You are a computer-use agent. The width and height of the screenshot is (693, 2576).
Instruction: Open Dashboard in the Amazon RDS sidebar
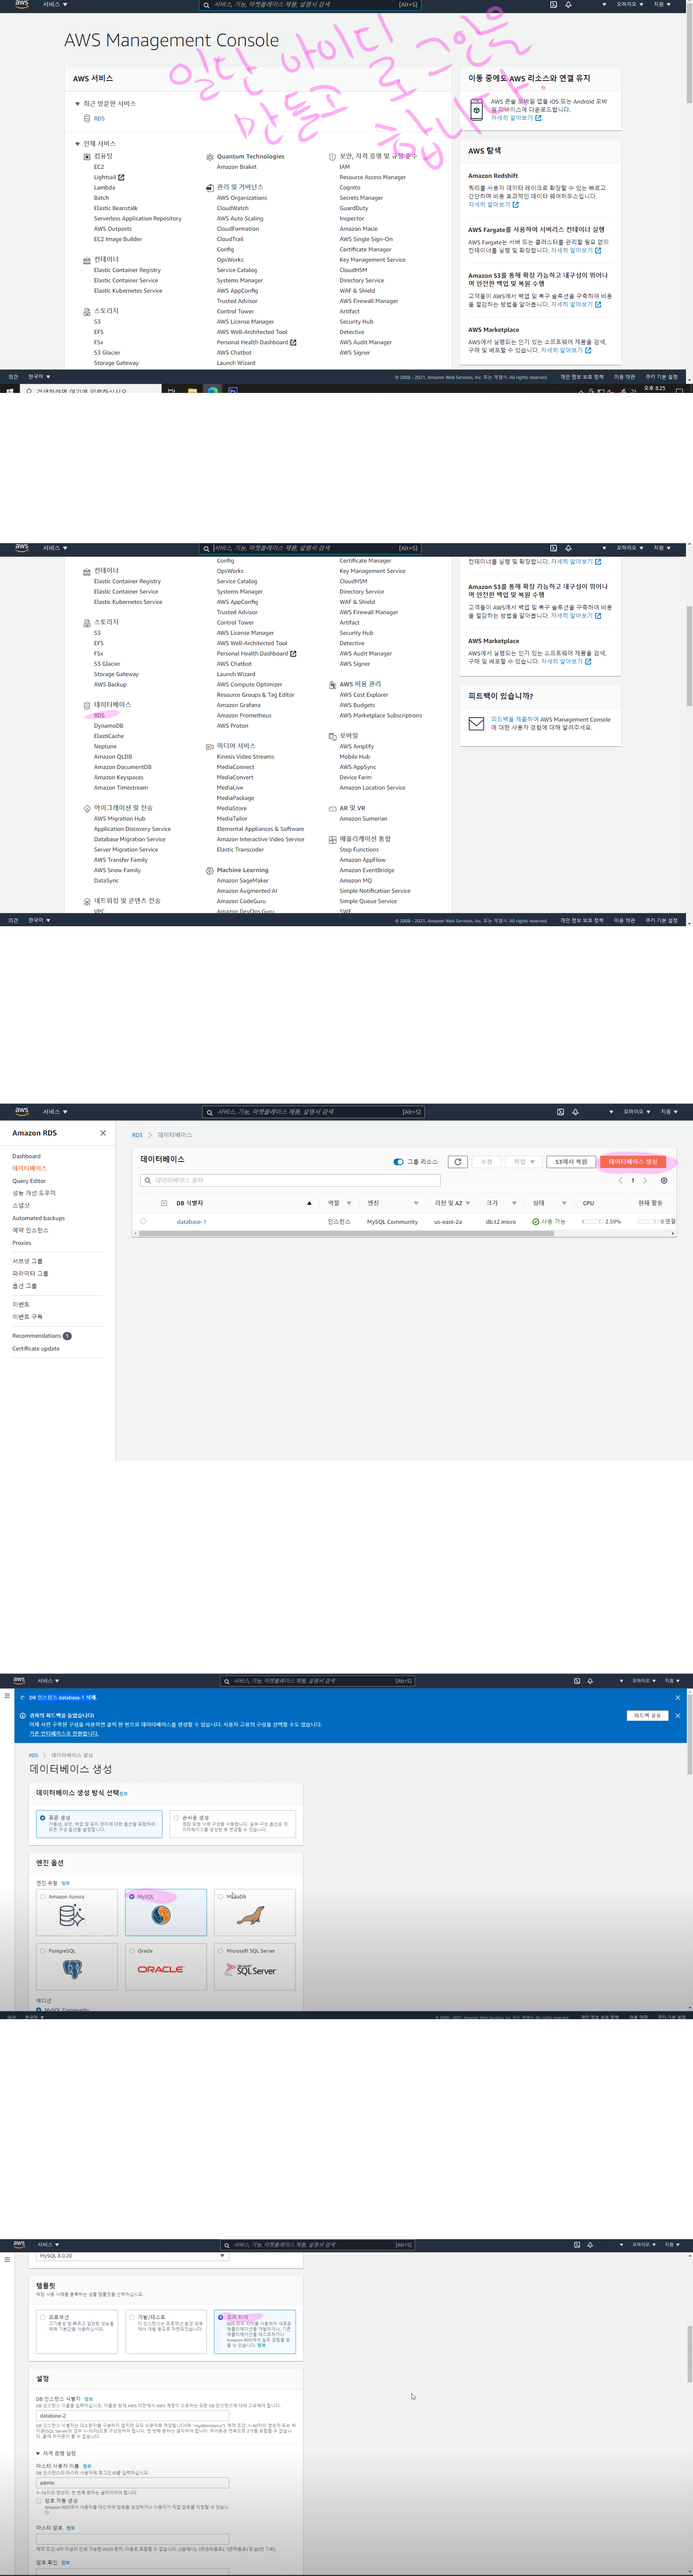[x=26, y=1156]
